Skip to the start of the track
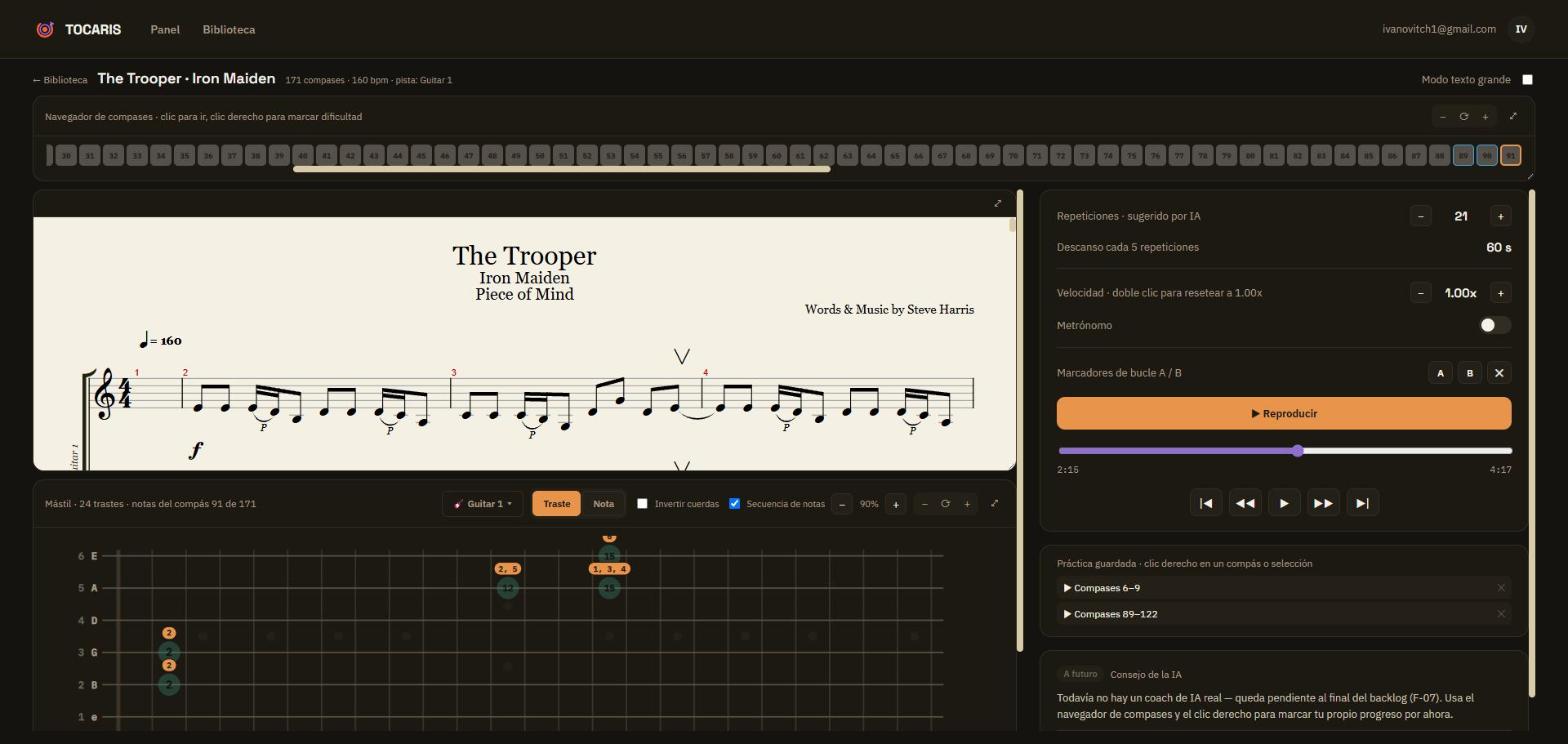Screen dimensions: 1568x744 [1206, 503]
